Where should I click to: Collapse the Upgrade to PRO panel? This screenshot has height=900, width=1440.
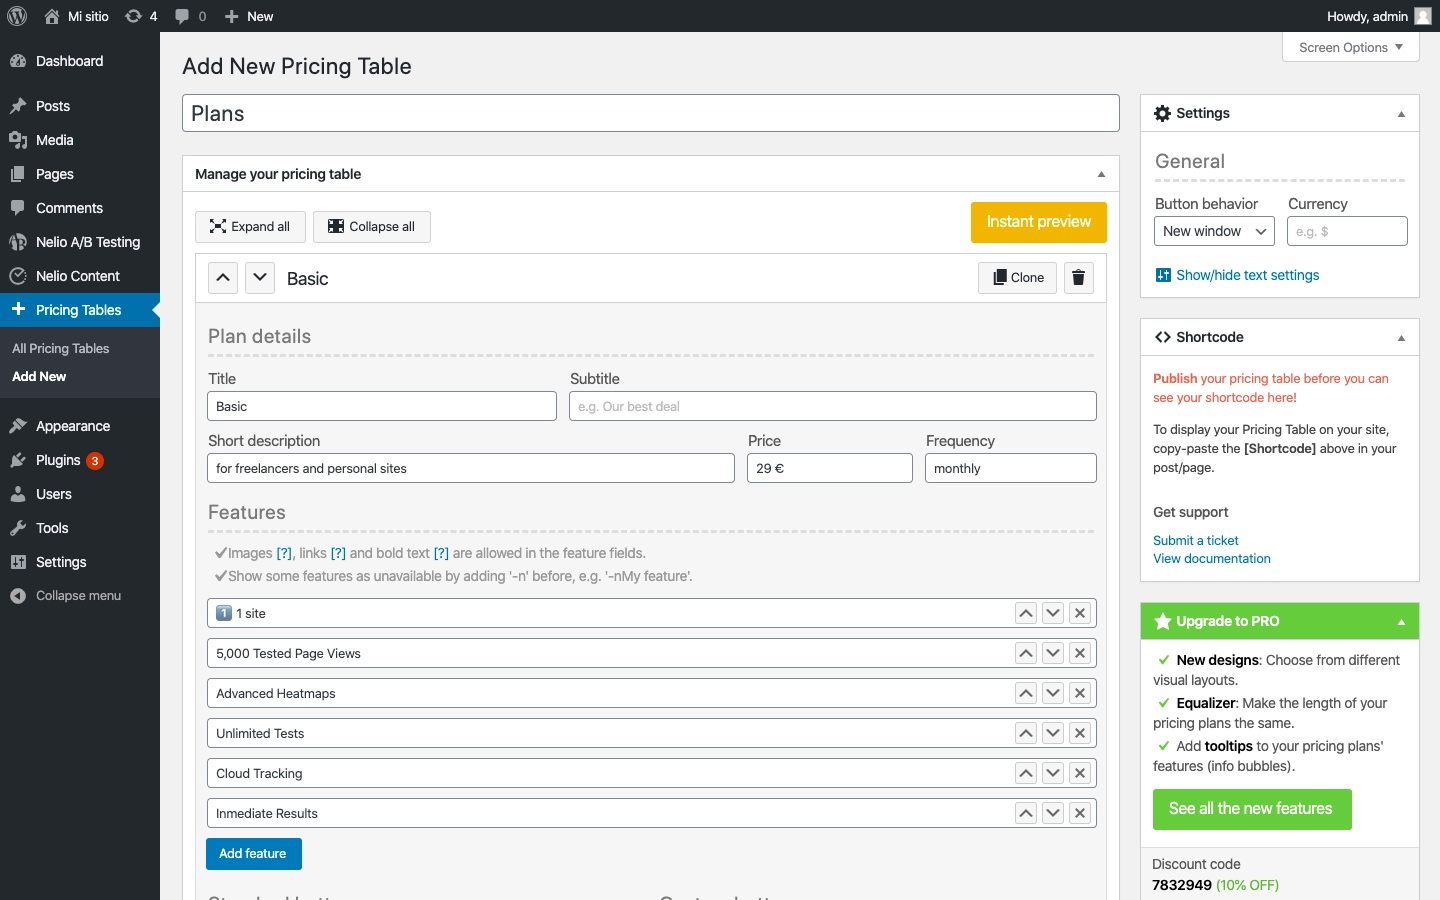[1400, 621]
